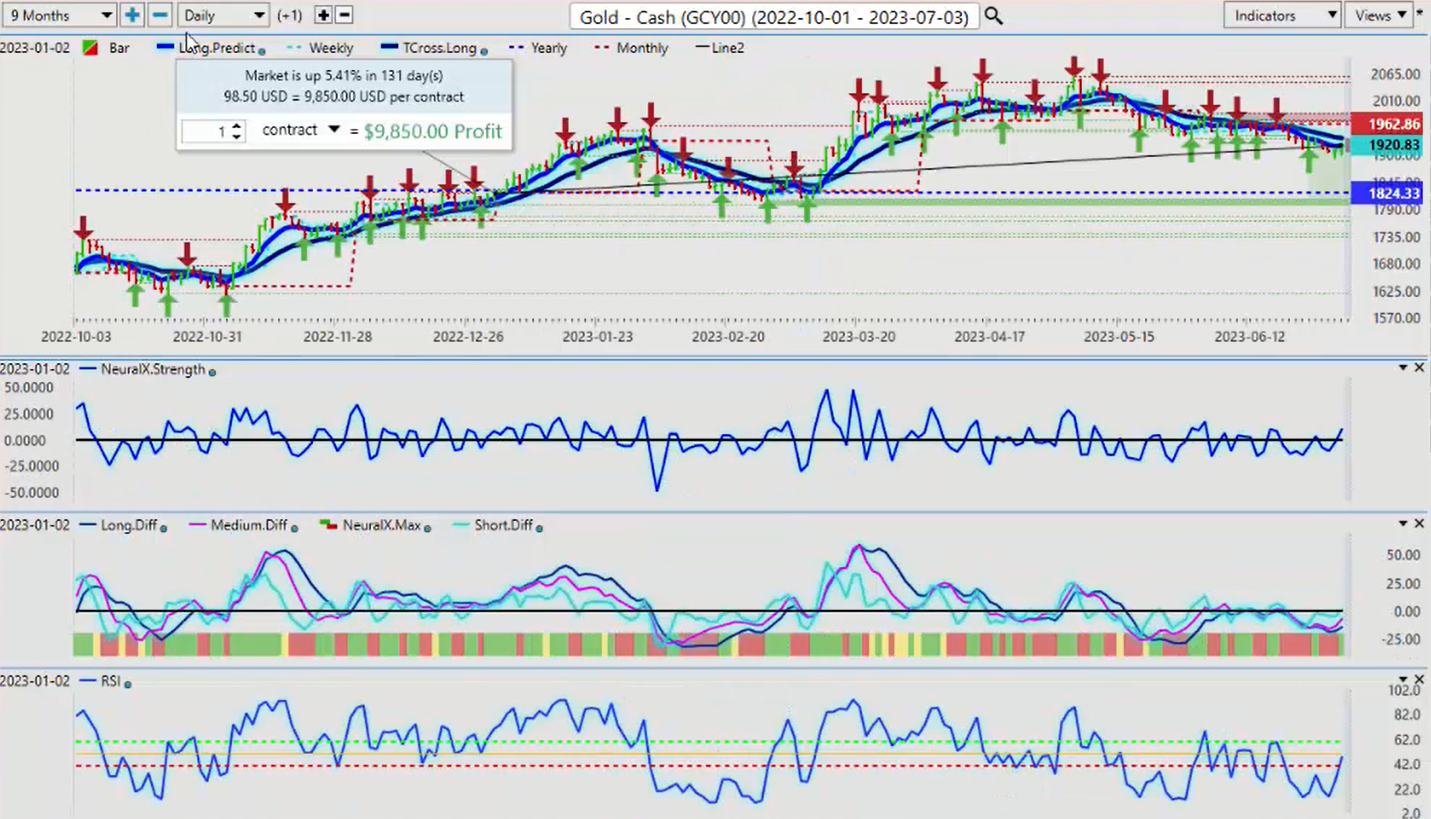
Task: Increase contract quantity with up stepper arrow
Action: click(x=236, y=126)
